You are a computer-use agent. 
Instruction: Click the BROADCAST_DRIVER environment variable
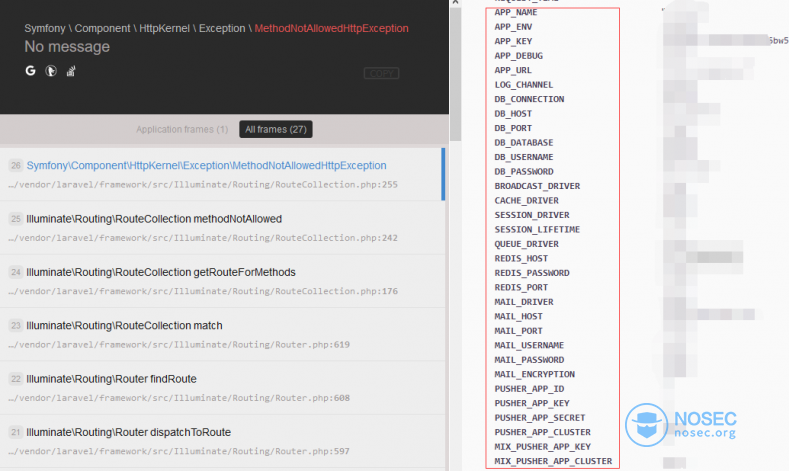[537, 186]
